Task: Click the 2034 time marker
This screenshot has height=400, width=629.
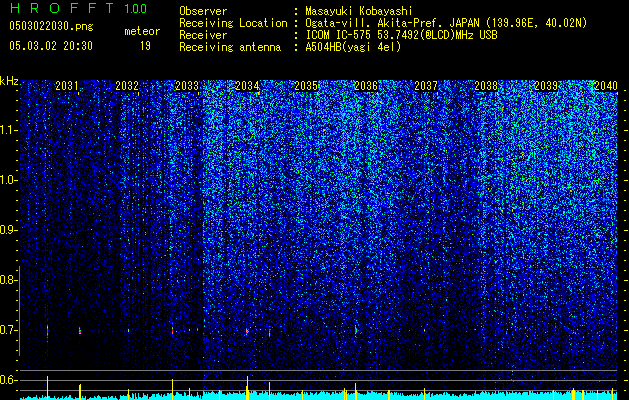Action: [x=247, y=85]
